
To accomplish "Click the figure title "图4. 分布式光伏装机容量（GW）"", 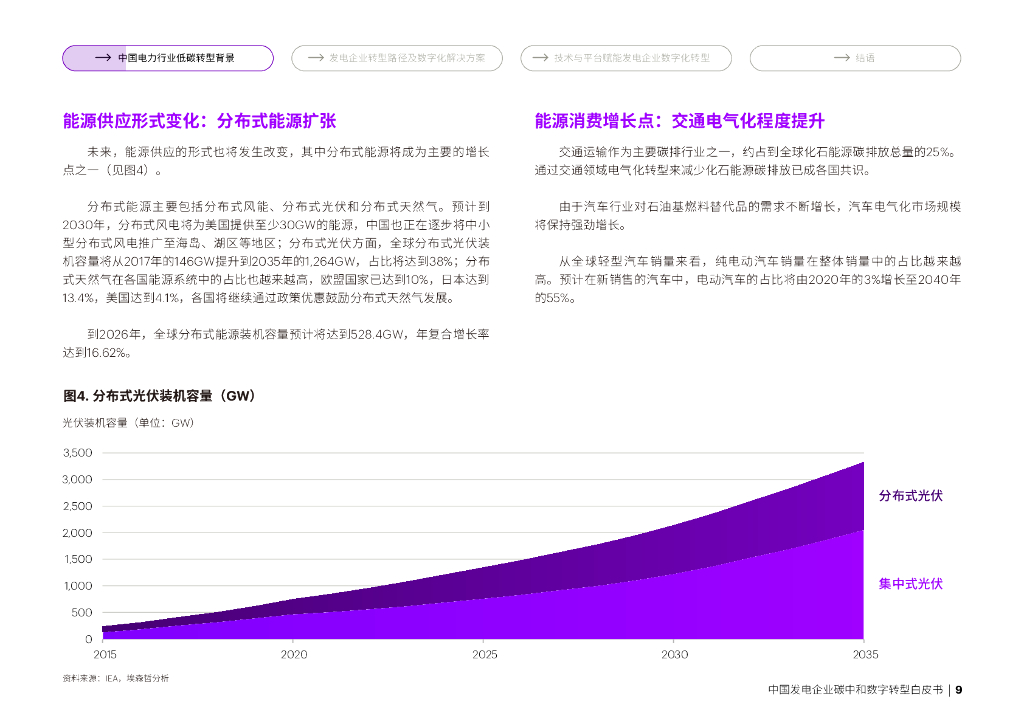I will coord(156,395).
